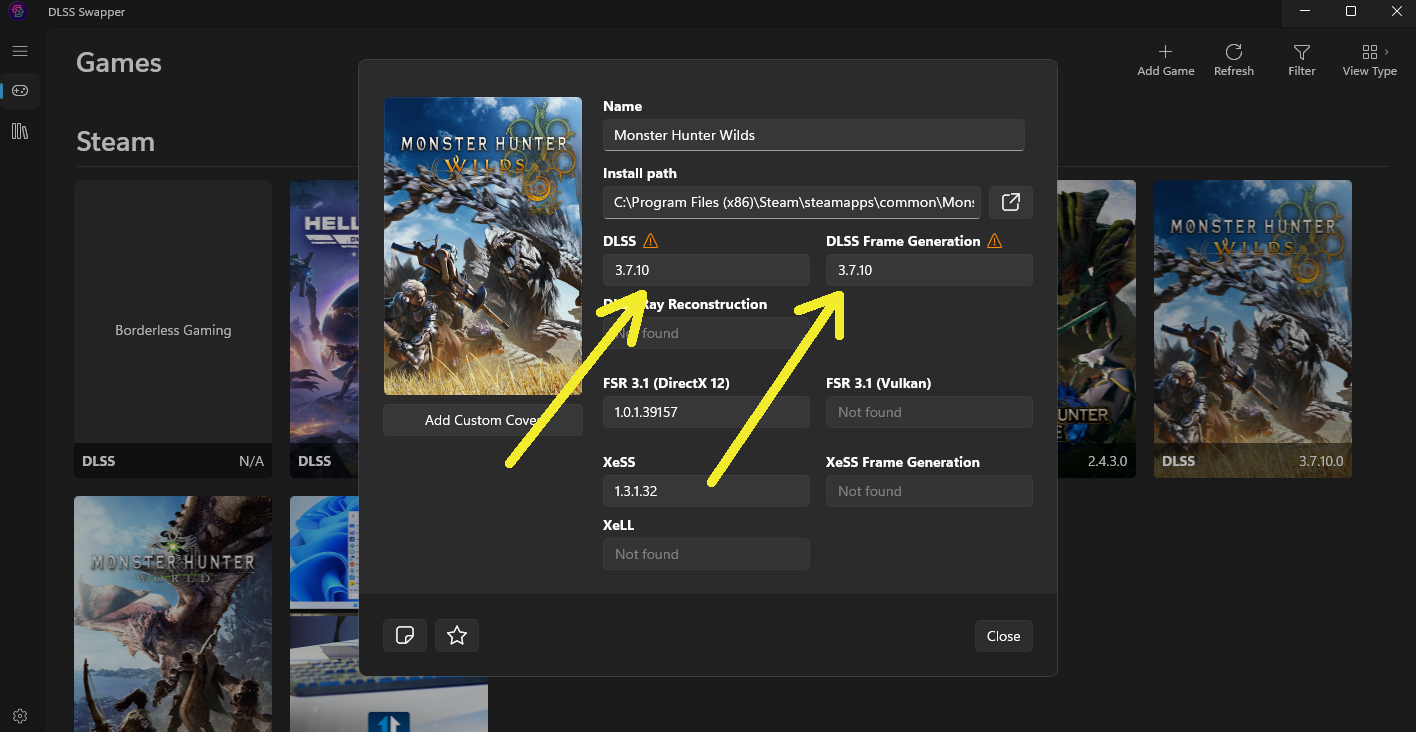Open the install path folder icon button
Viewport: 1416px width, 732px height.
point(1011,202)
